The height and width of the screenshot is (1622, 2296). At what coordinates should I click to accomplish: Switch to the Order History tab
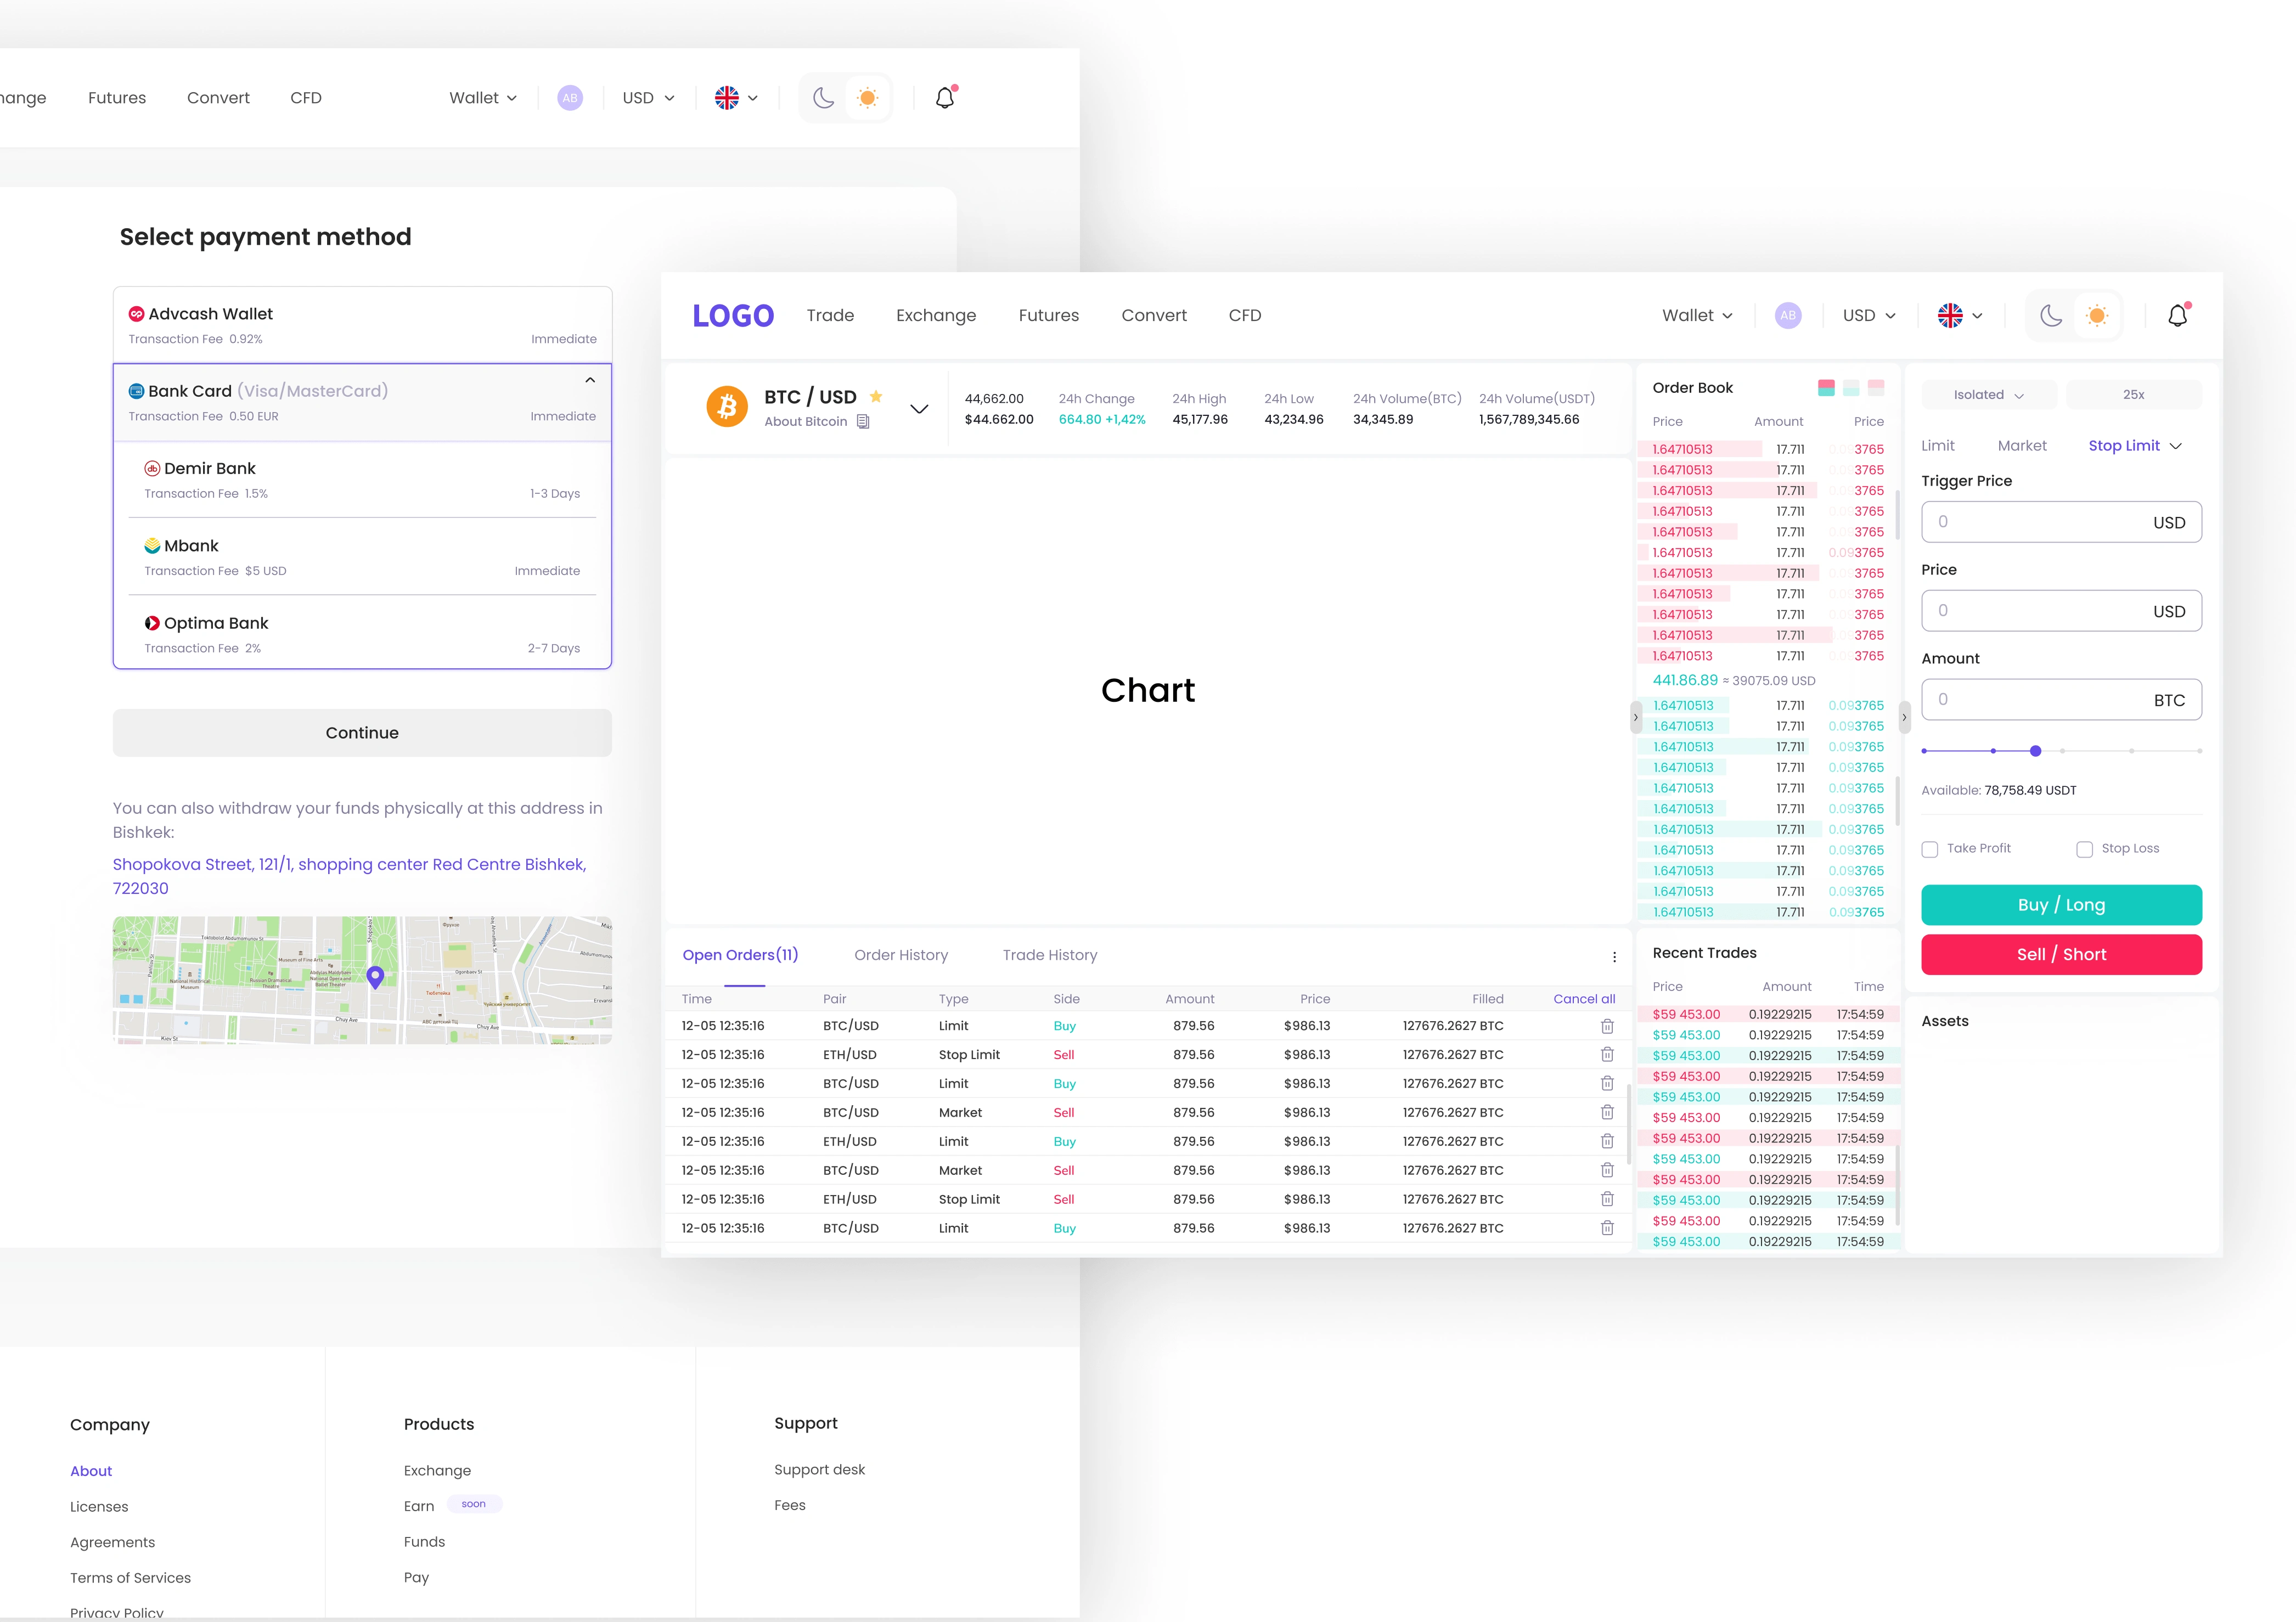point(901,955)
